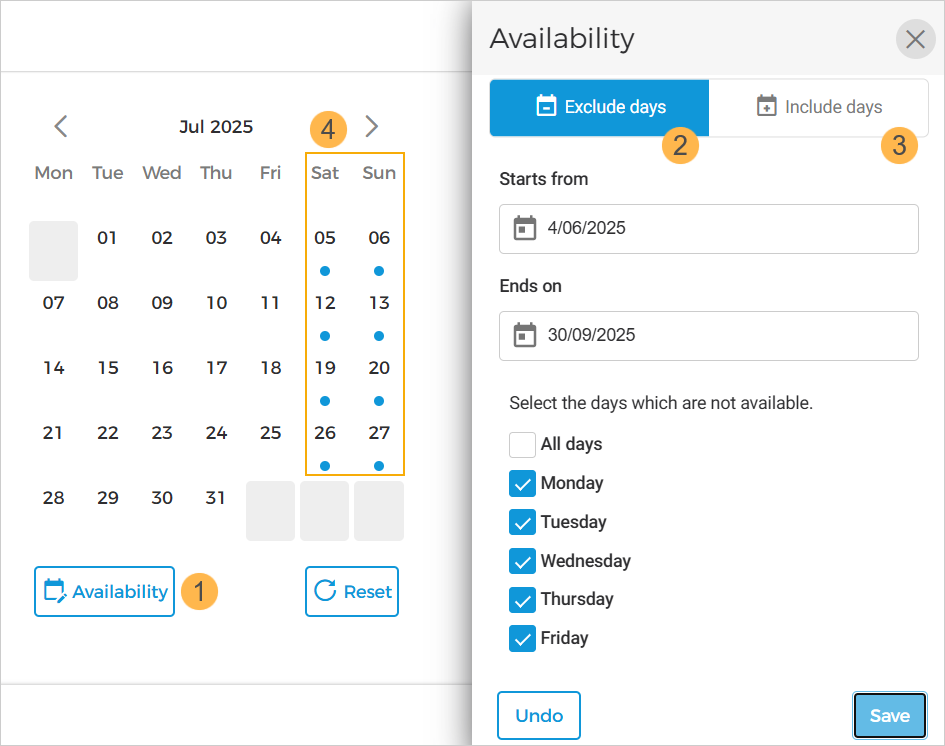Uncheck the Wednesday checkbox
Image resolution: width=945 pixels, height=746 pixels.
522,561
